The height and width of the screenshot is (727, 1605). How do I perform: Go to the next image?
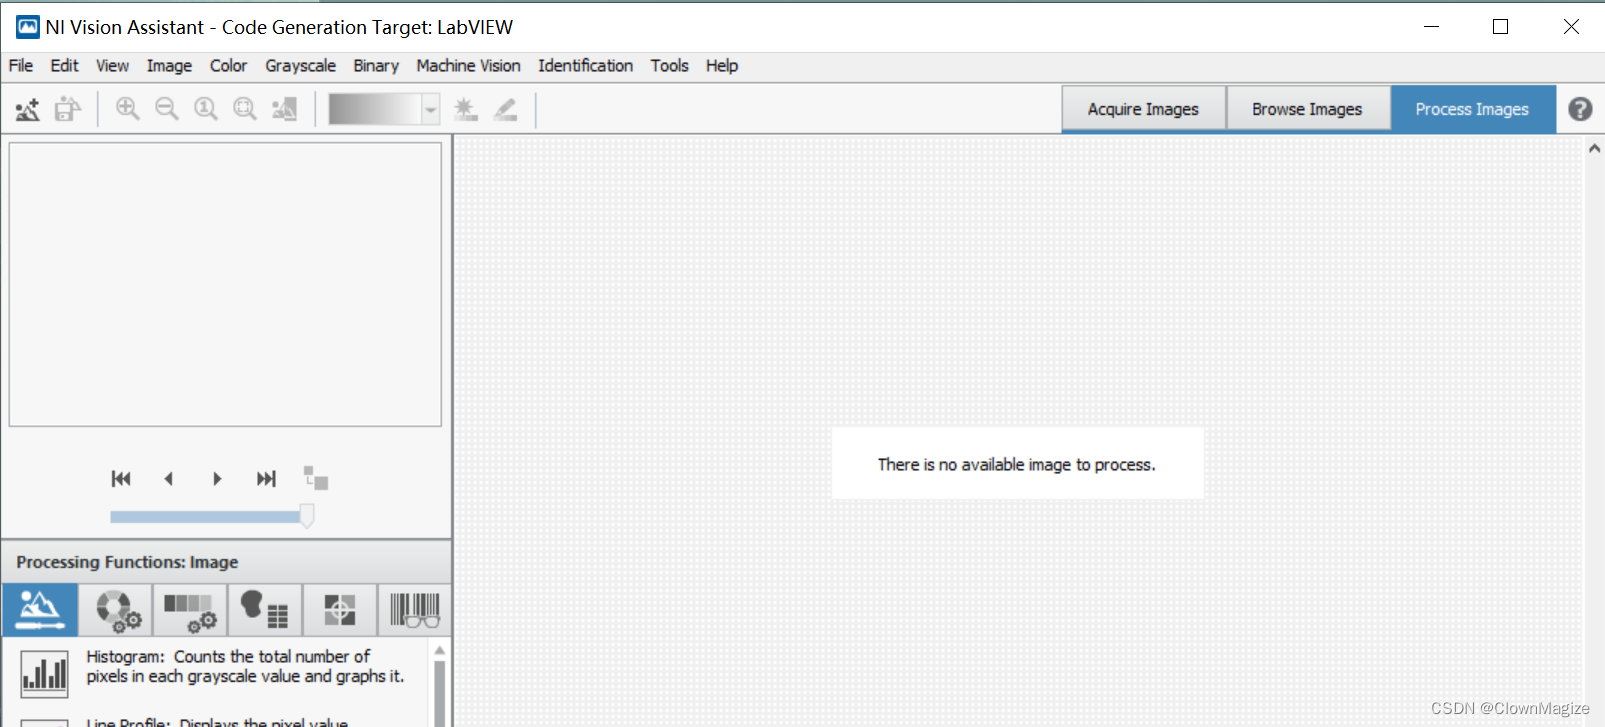217,479
